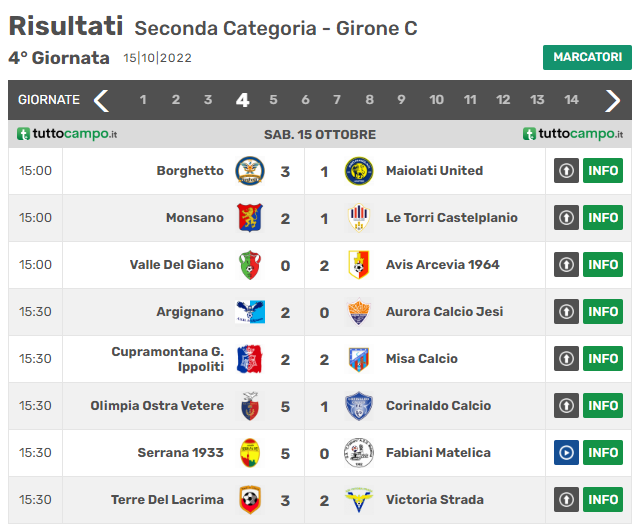
Task: Click the Borghetto team crest
Action: (x=250, y=171)
